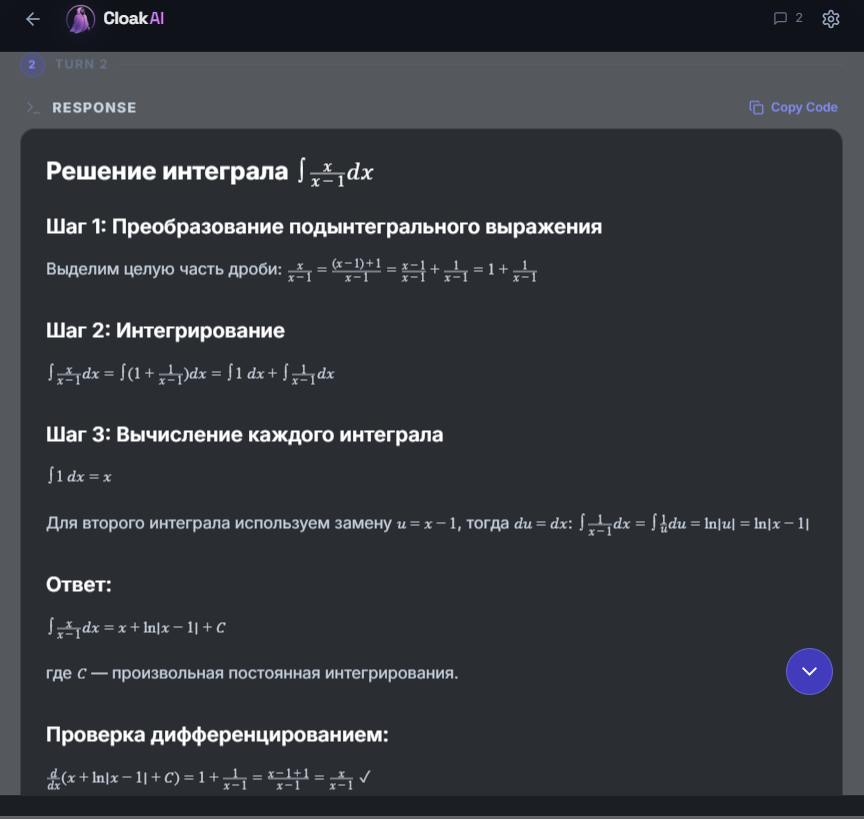Select the RESPONSE section label
The width and height of the screenshot is (864, 819).
coord(94,107)
